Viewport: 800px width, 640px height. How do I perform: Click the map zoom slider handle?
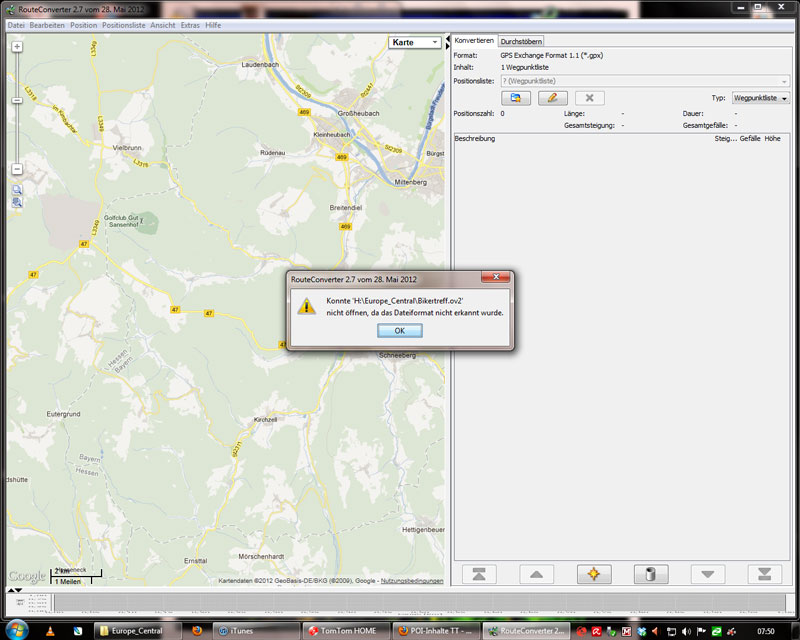point(17,101)
